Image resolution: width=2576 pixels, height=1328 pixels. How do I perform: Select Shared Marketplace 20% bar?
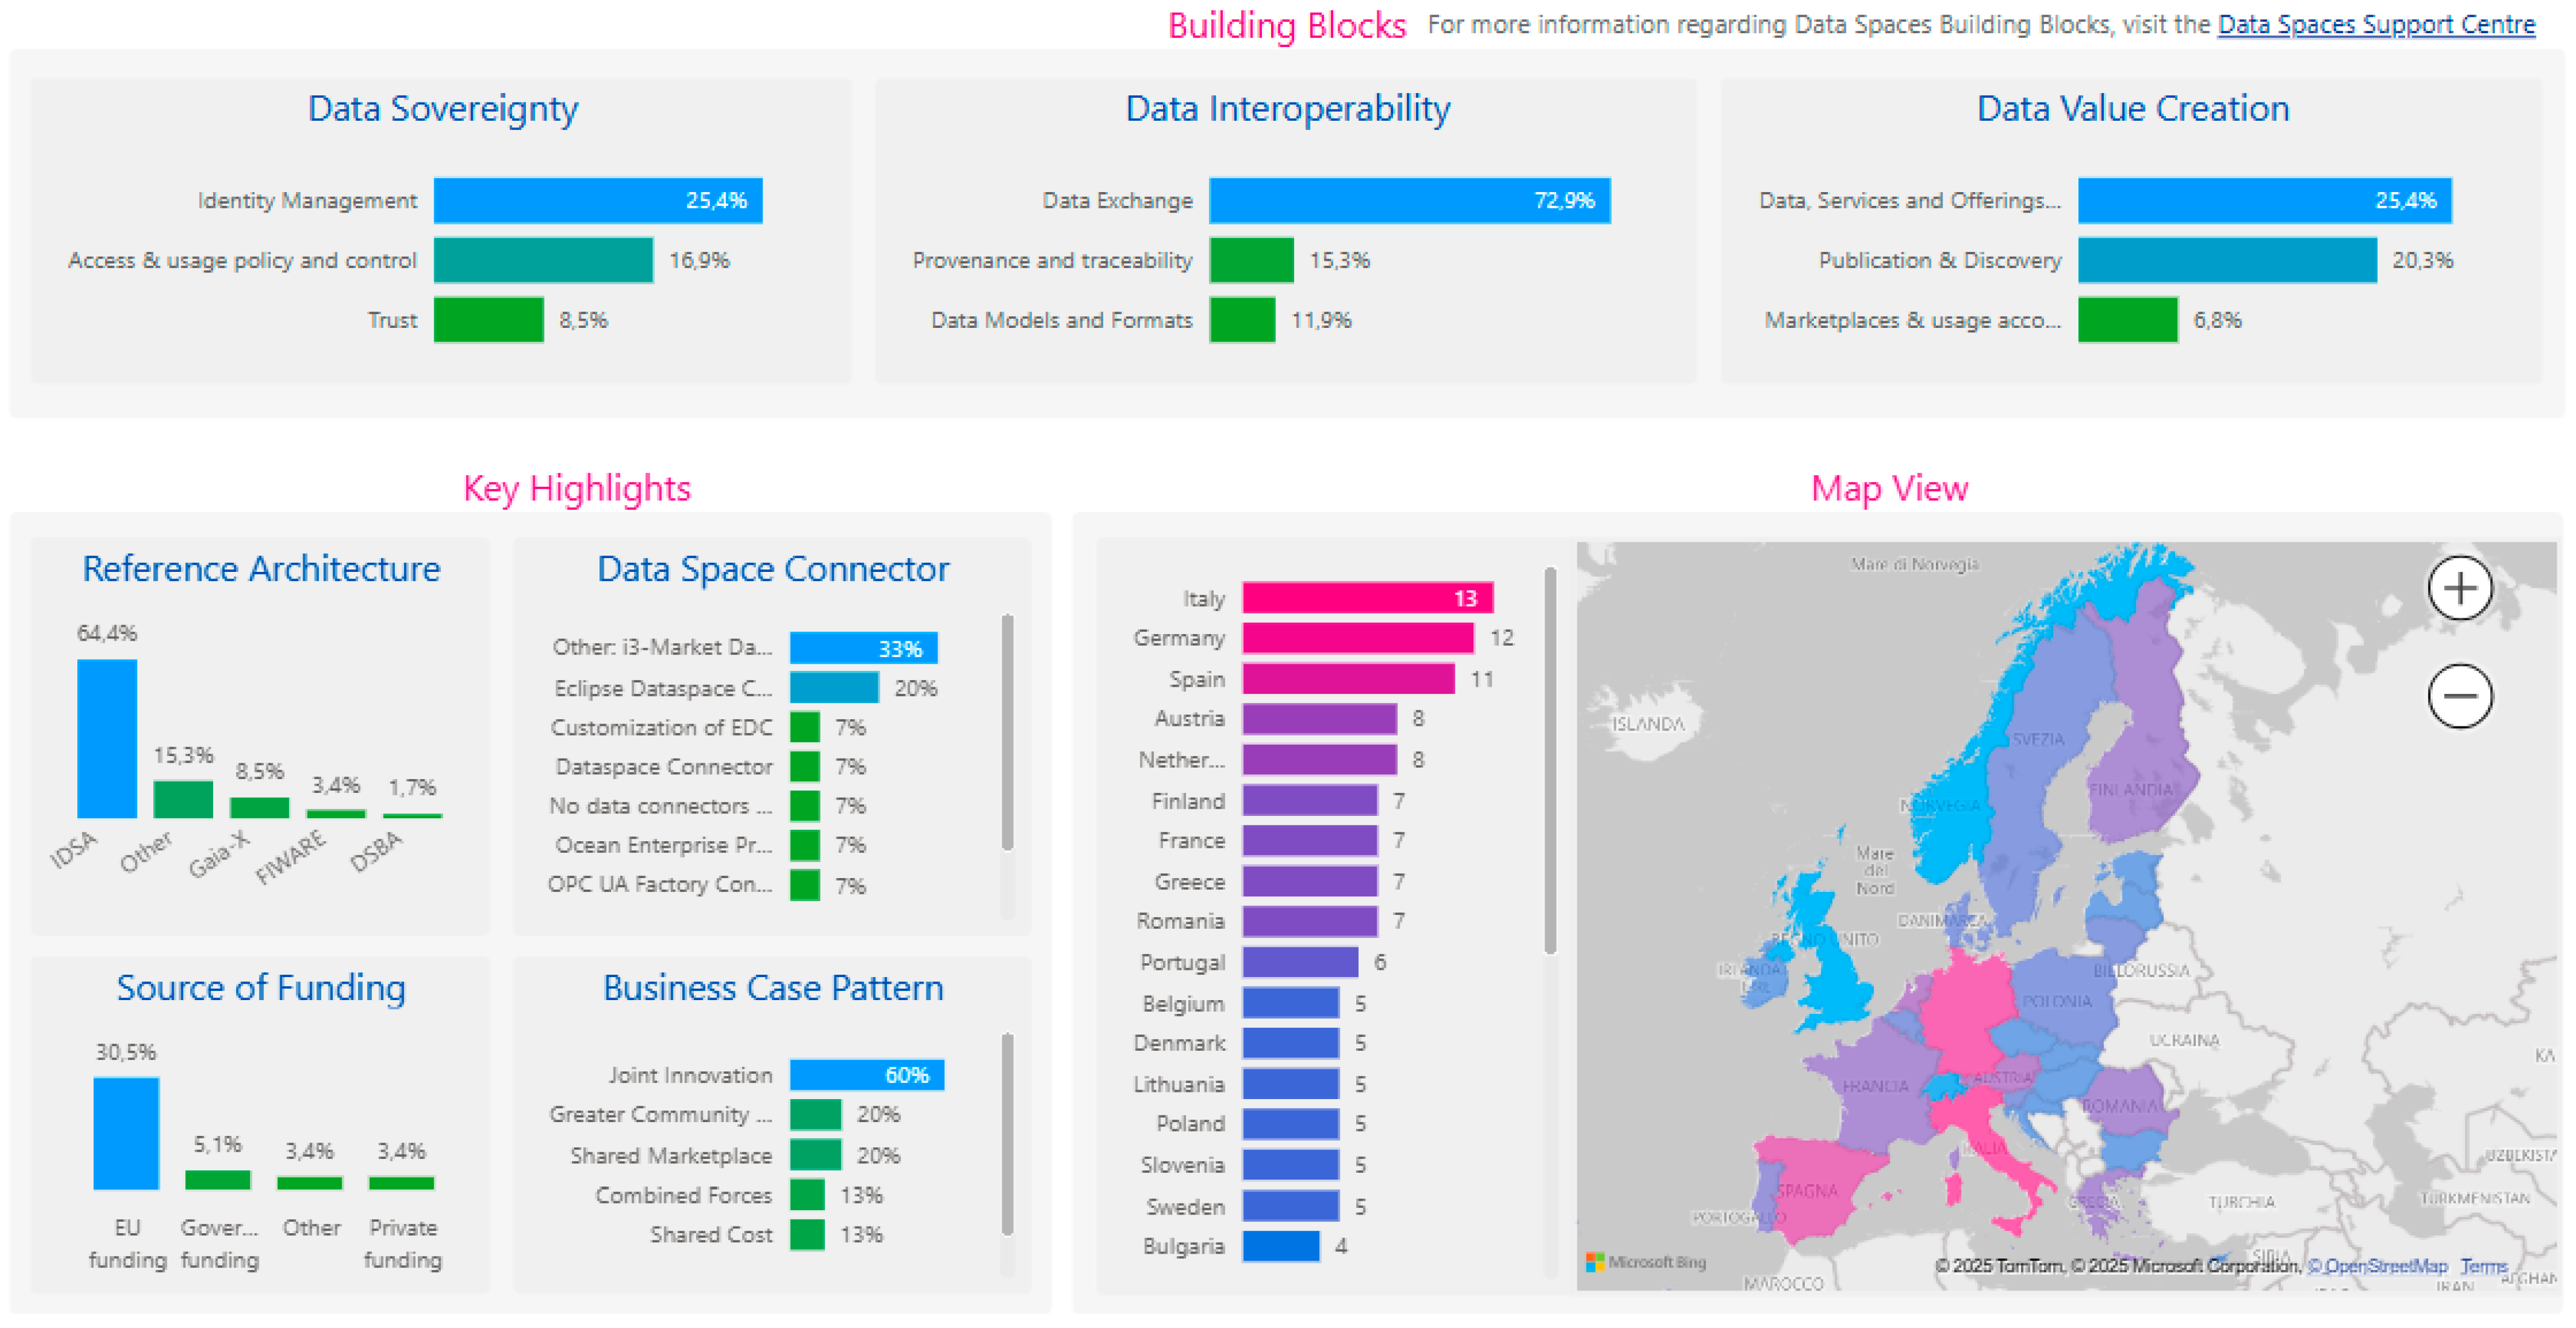816,1155
